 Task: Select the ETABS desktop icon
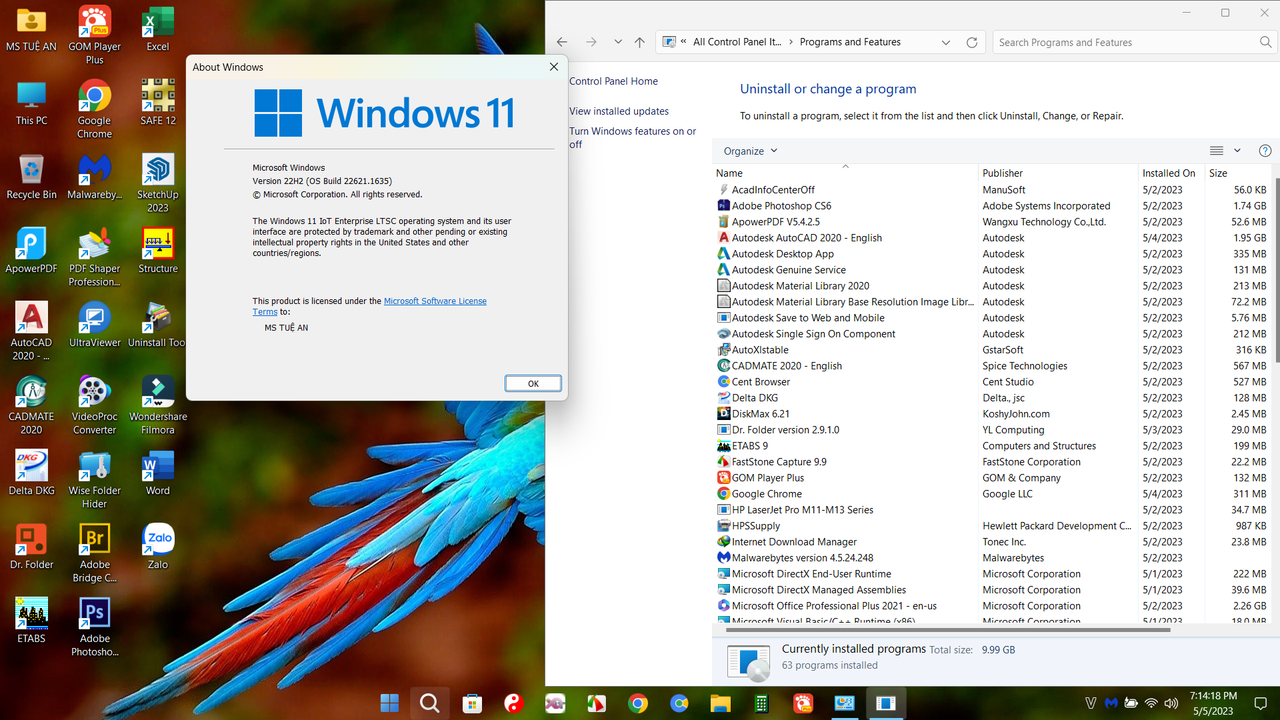31,620
